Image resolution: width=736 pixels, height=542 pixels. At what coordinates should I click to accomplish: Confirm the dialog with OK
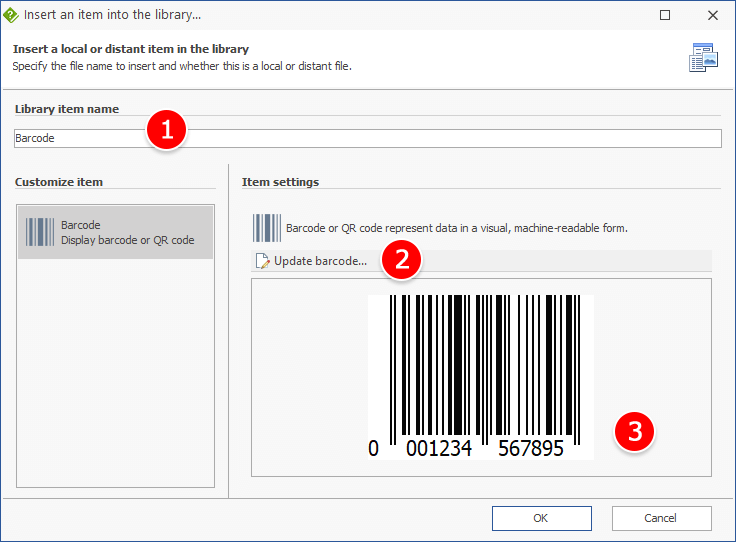pyautogui.click(x=542, y=518)
